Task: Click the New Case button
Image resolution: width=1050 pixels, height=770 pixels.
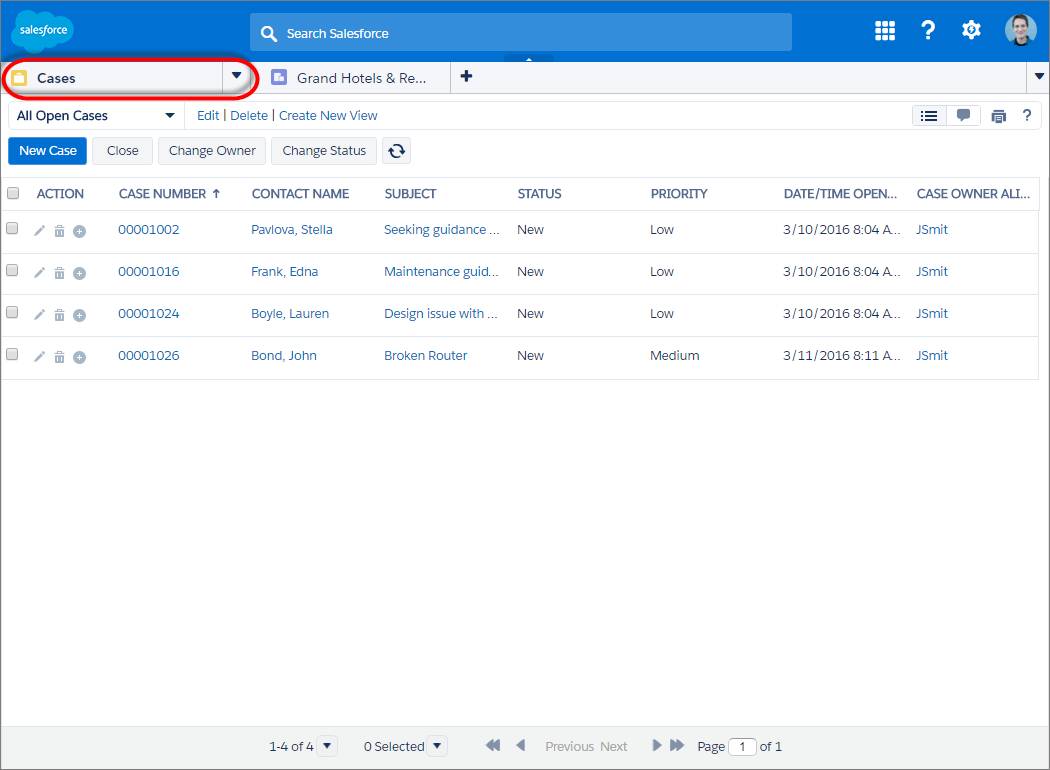Action: 48,151
